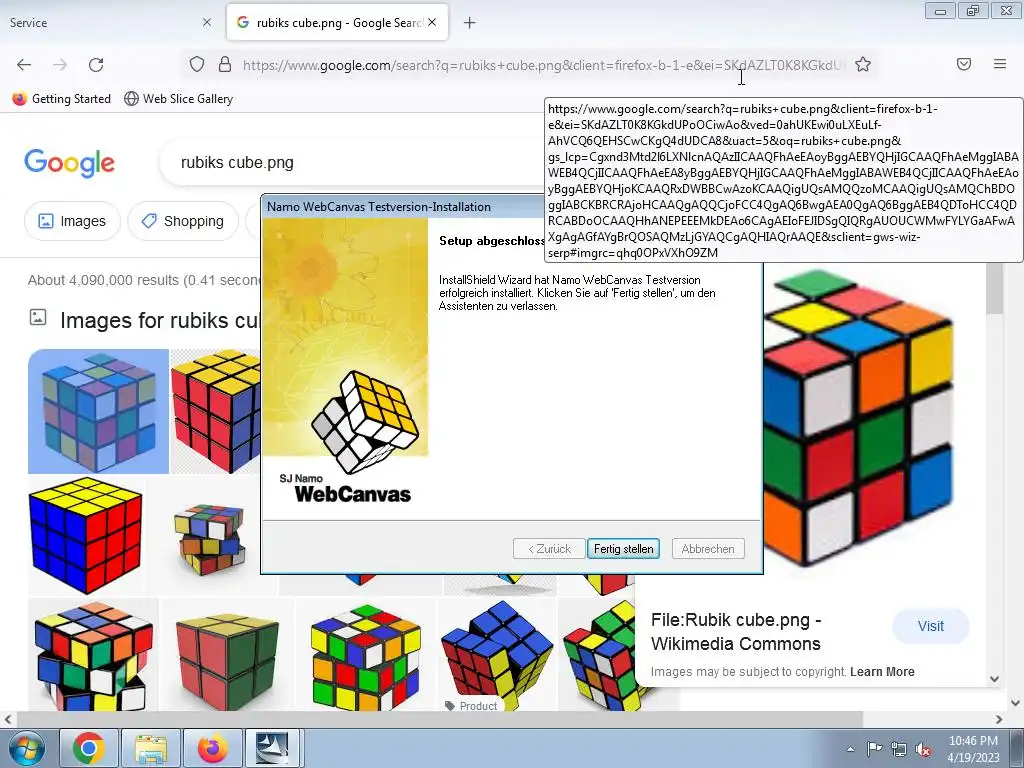Screen dimensions: 1024x768
Task: Click the image panel scroll-down arrow
Action: coord(994,679)
